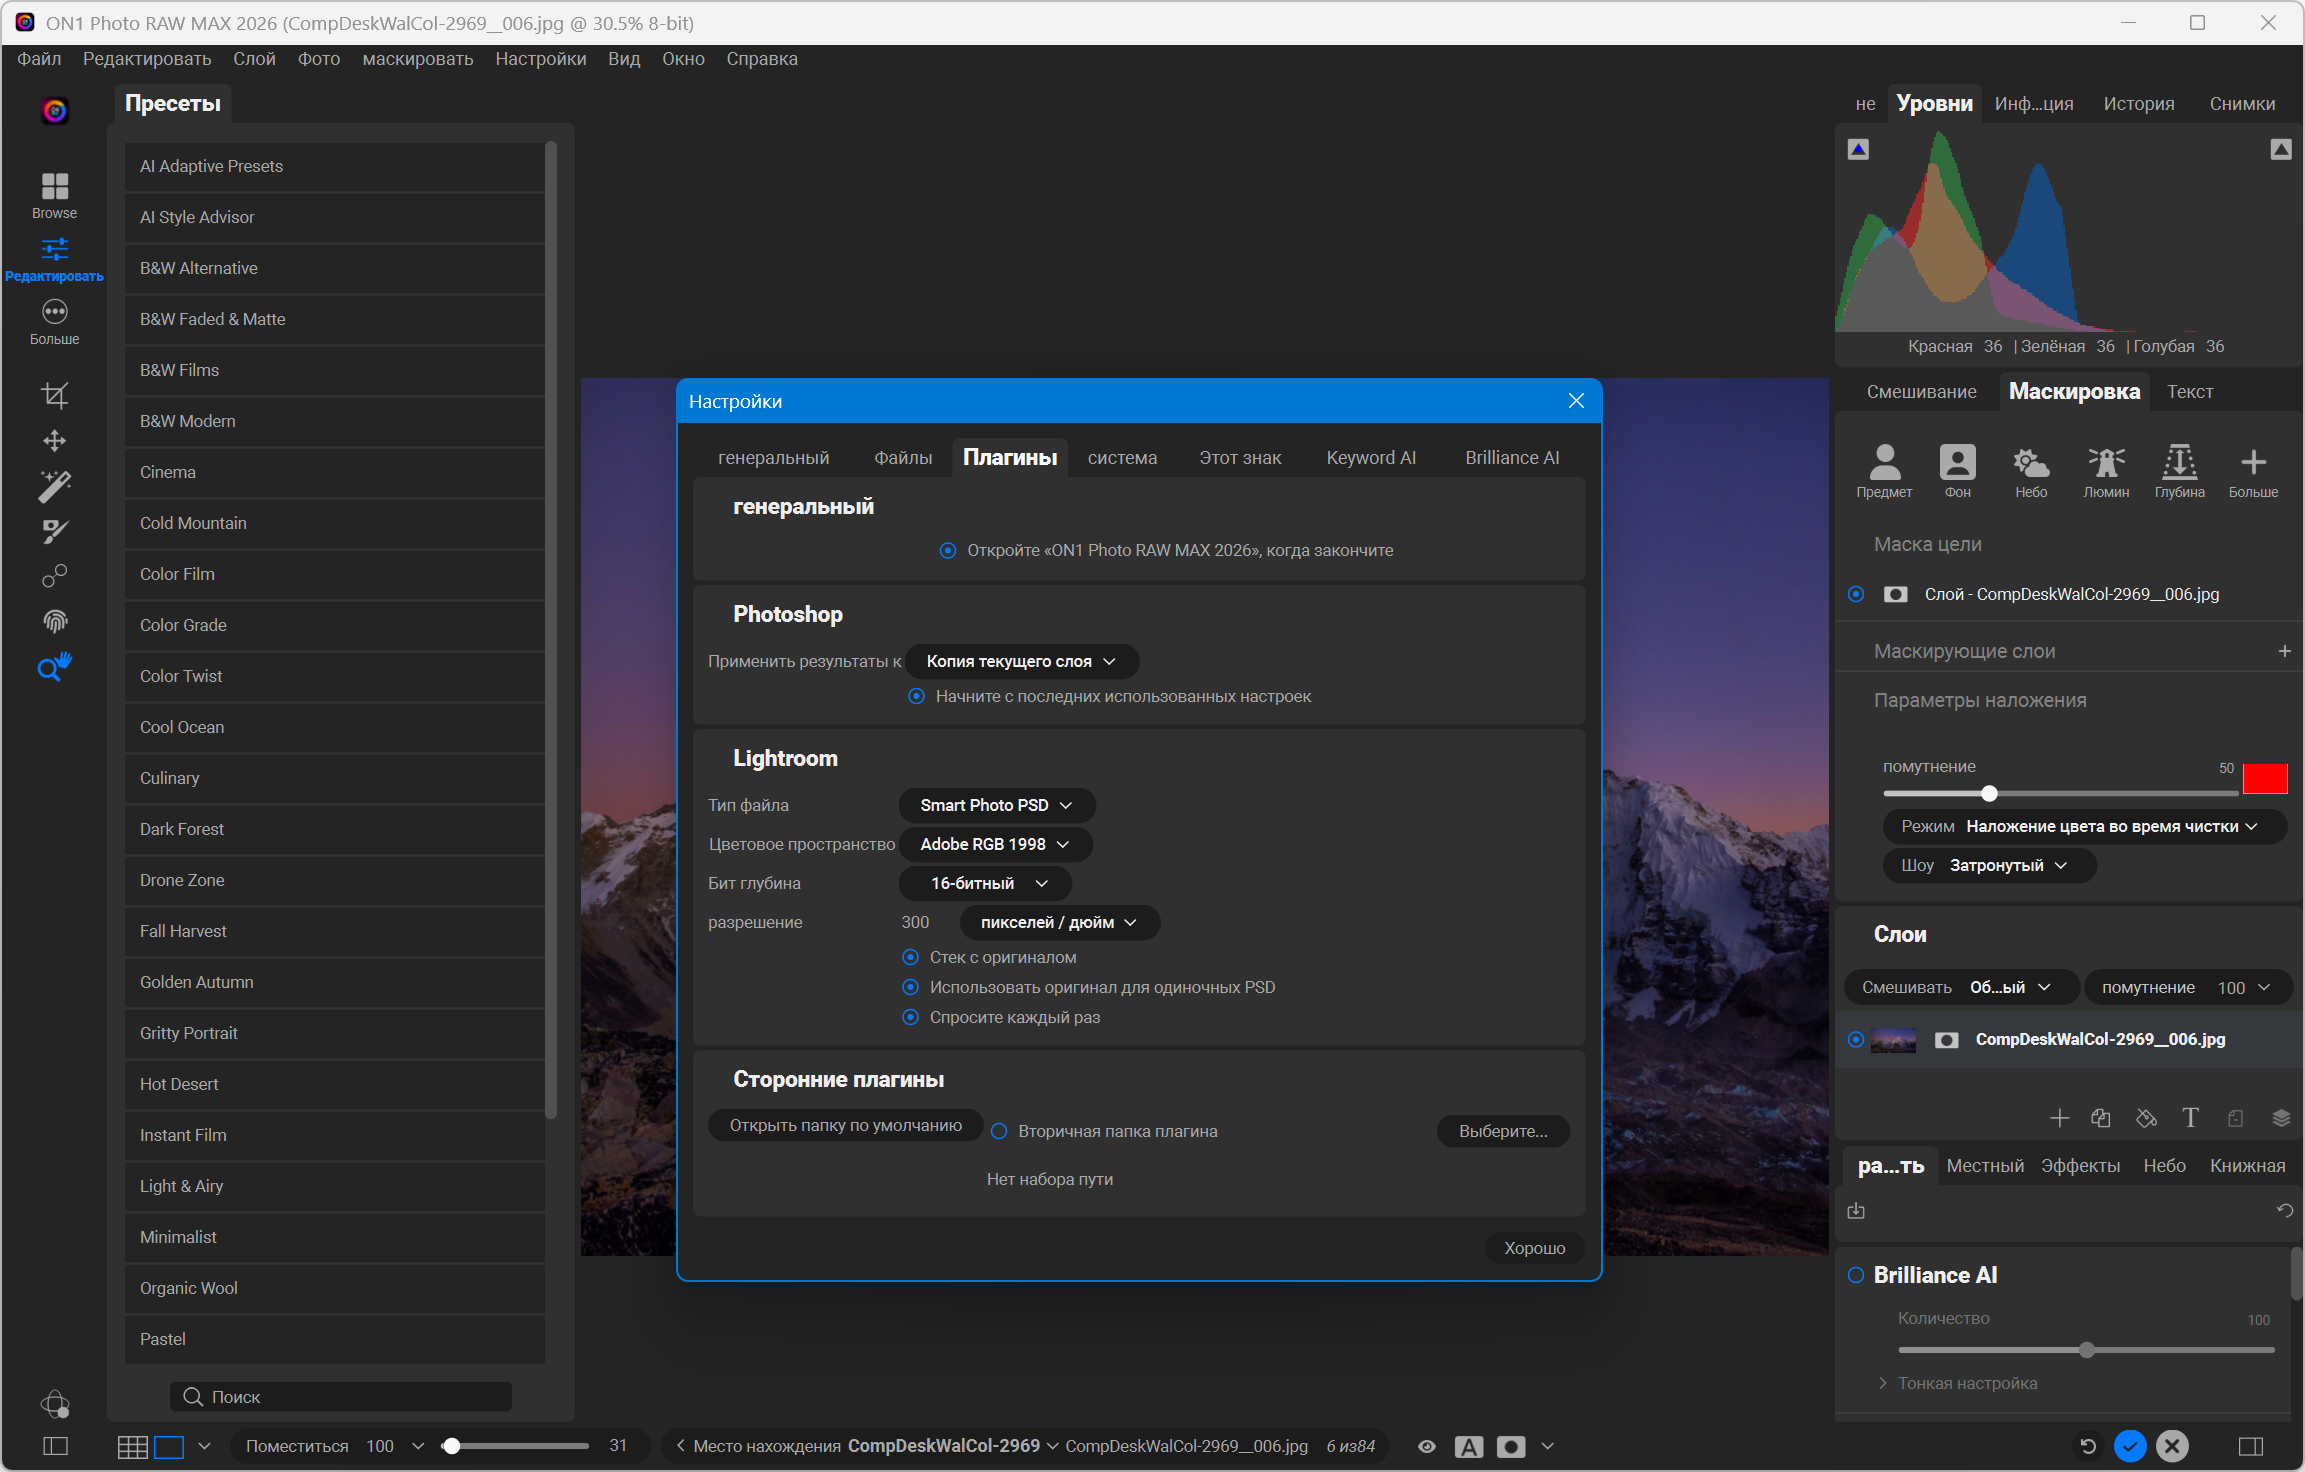
Task: Open the 'Слой' menu in menu bar
Action: [x=254, y=59]
